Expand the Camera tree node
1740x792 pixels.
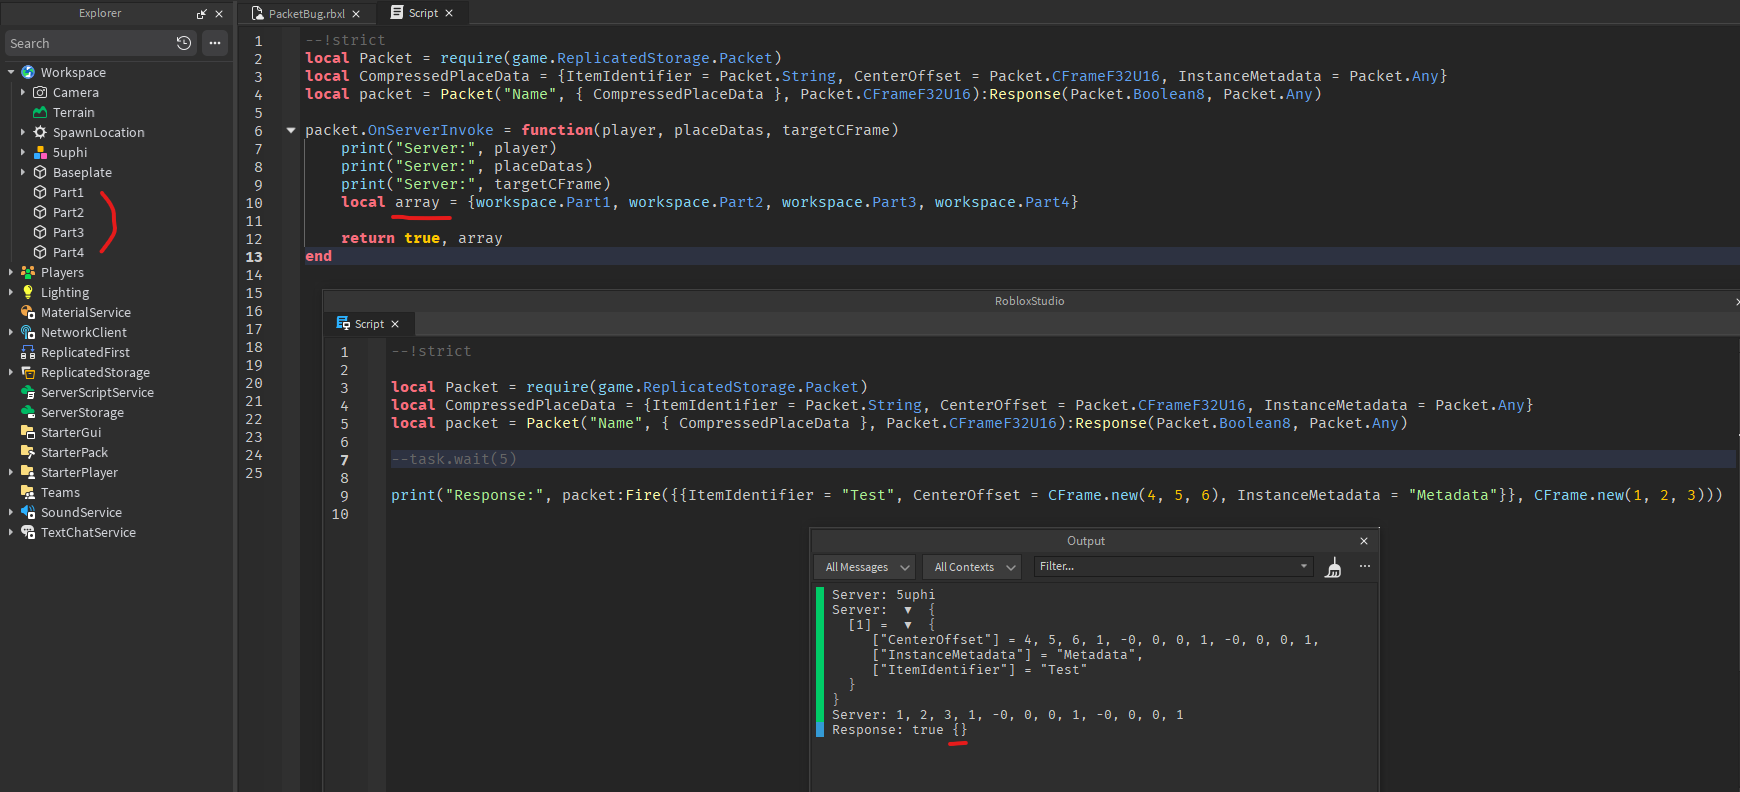click(23, 92)
